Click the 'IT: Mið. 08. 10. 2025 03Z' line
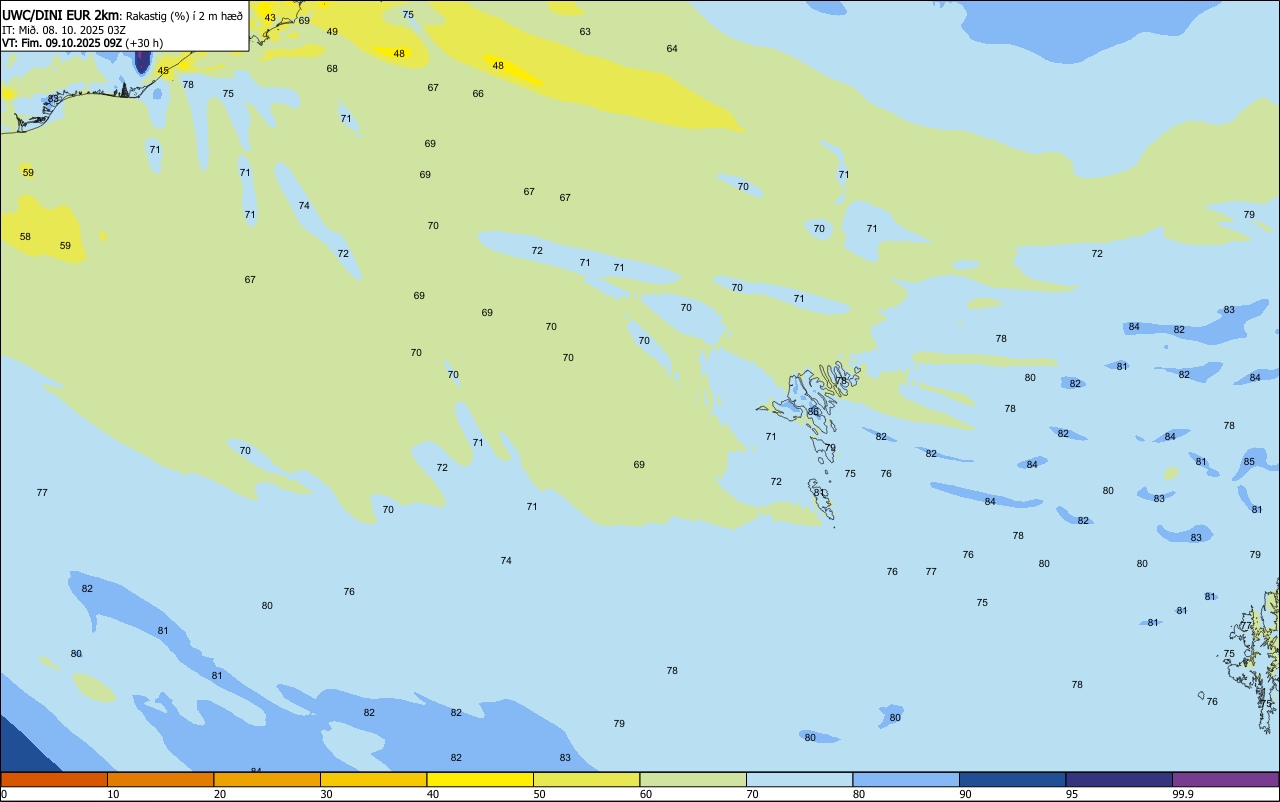This screenshot has width=1280, height=802. (64, 29)
